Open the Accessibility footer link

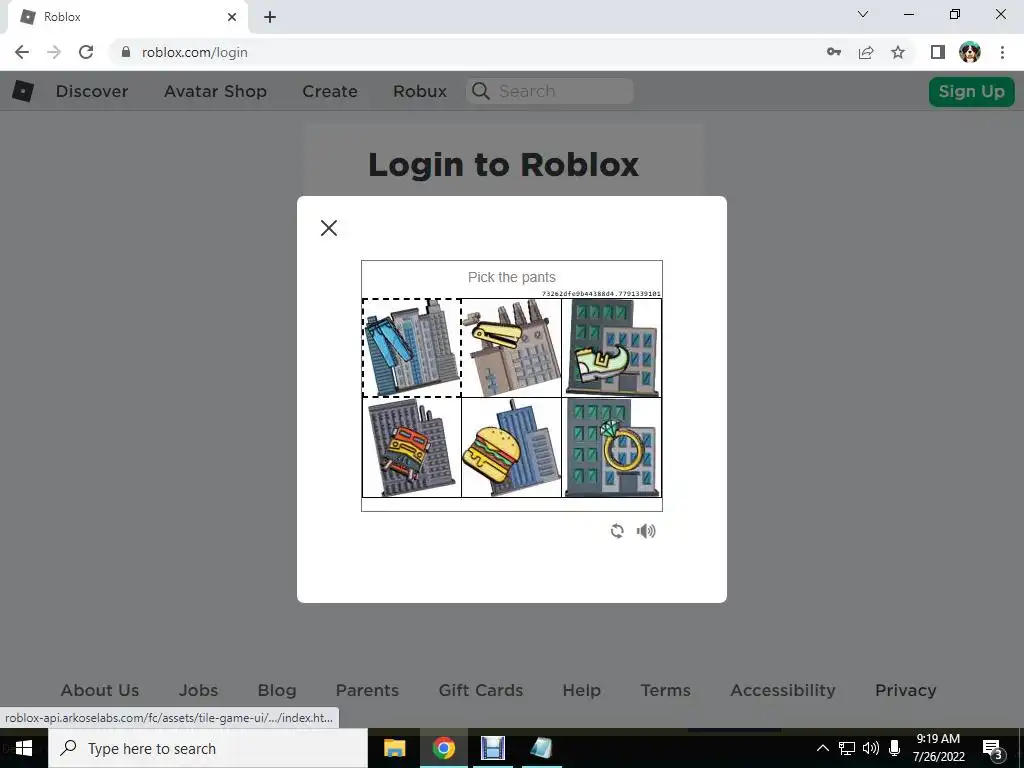pyautogui.click(x=783, y=690)
